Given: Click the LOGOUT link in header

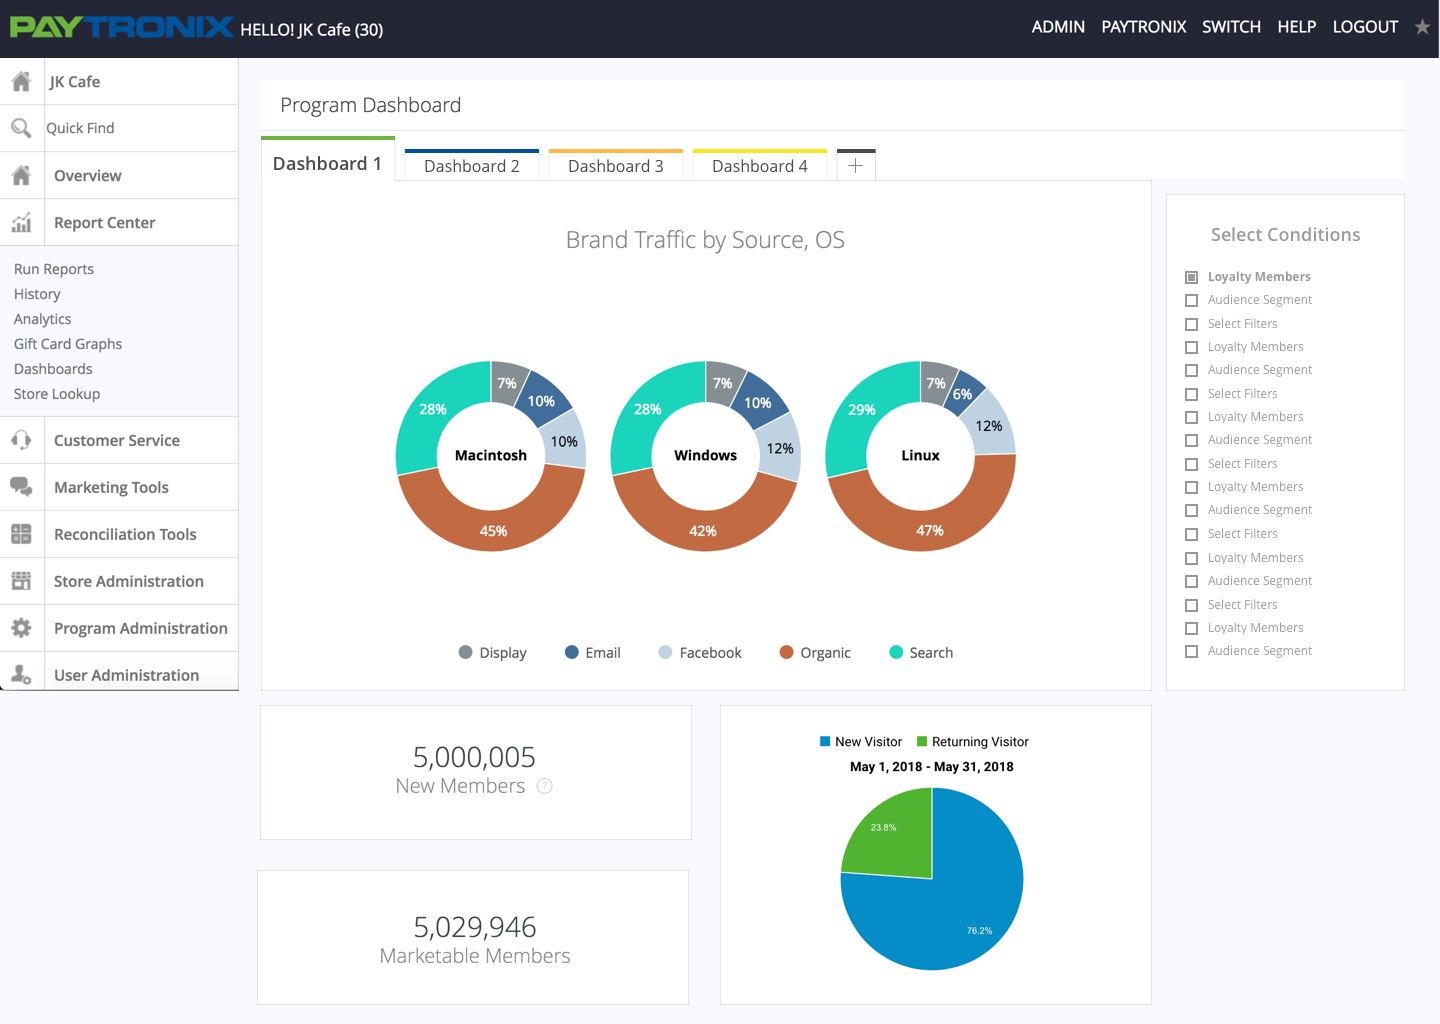Looking at the screenshot, I should (1365, 27).
